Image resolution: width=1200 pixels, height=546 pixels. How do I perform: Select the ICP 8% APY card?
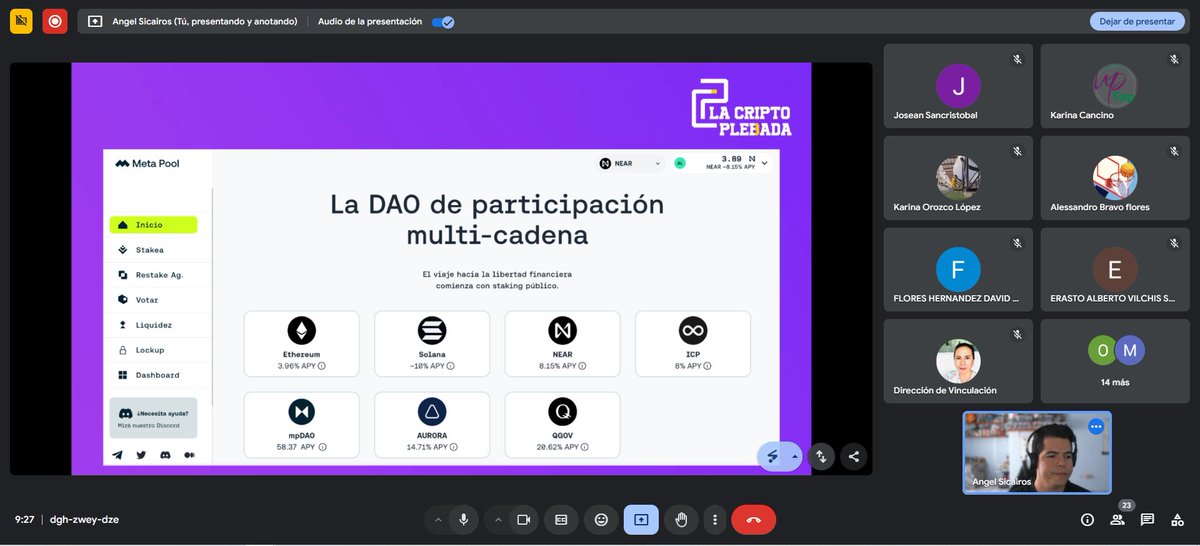pos(693,346)
